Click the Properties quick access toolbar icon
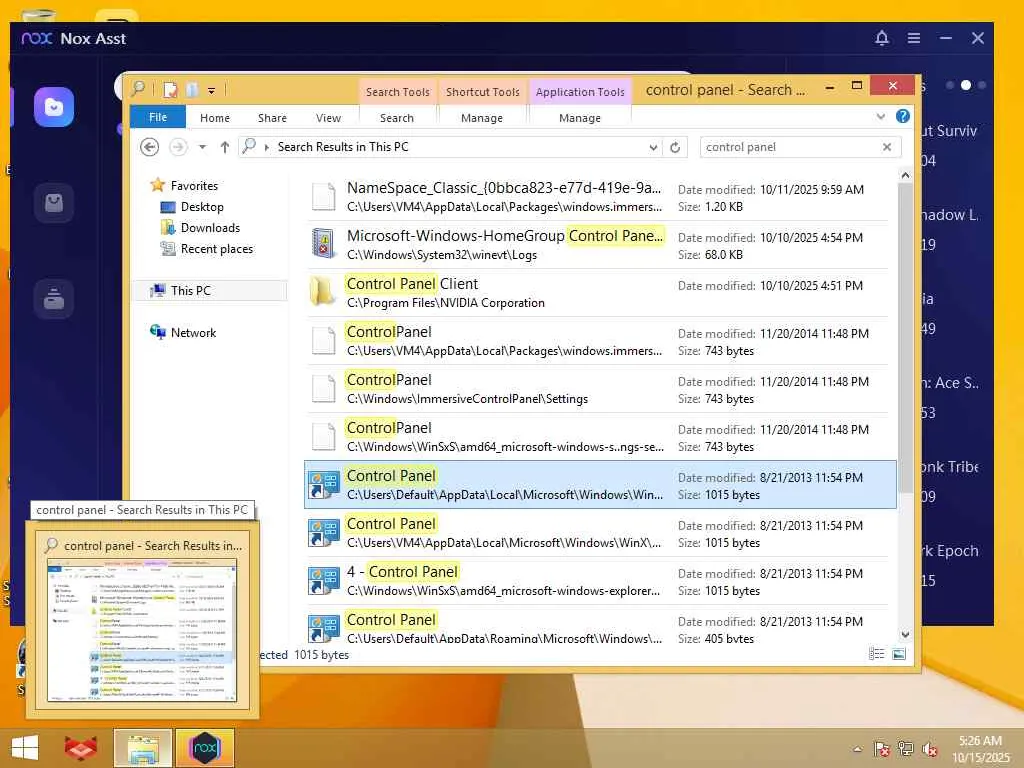This screenshot has height=768, width=1024. click(x=170, y=89)
